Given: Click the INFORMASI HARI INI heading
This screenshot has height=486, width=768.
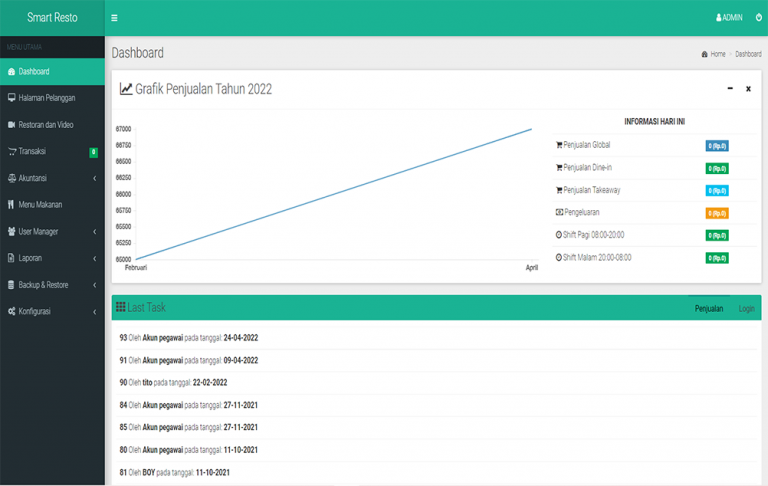Looking at the screenshot, I should pyautogui.click(x=654, y=122).
